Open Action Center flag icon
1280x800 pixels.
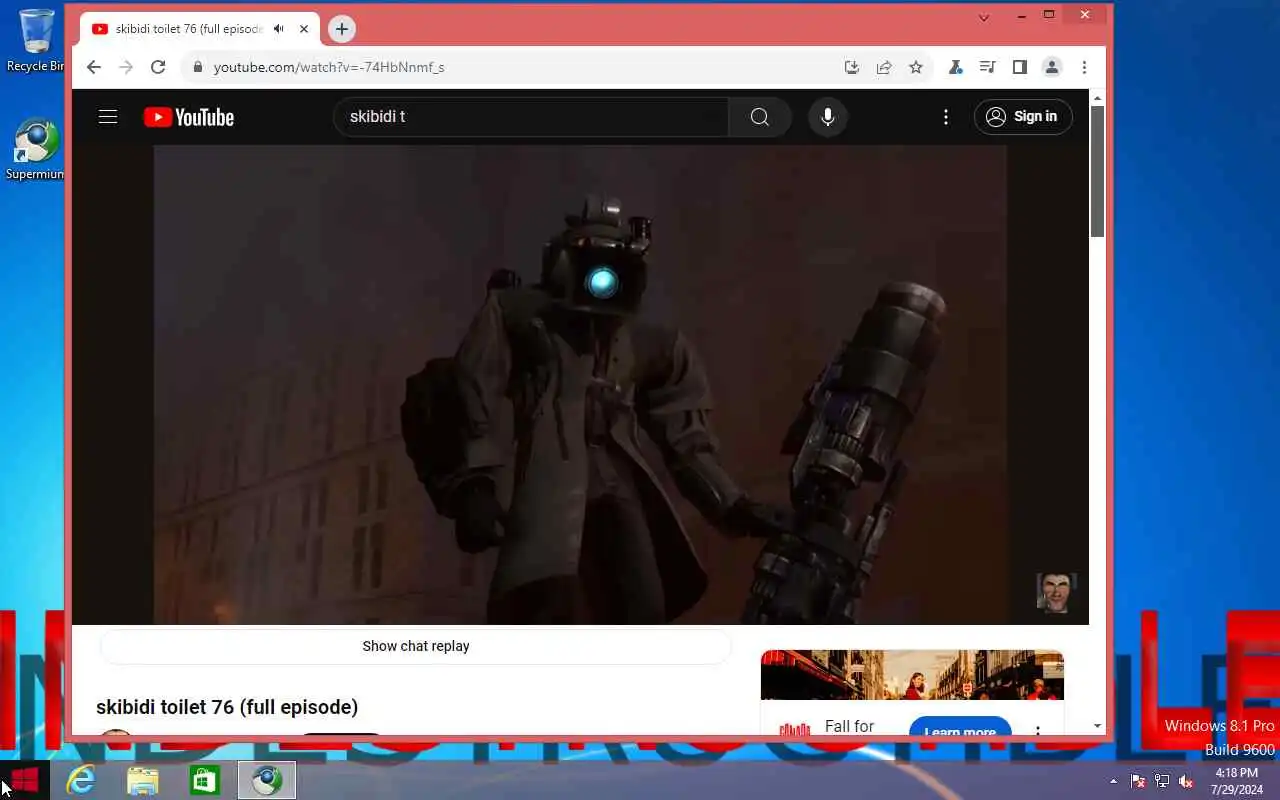pyautogui.click(x=1138, y=781)
